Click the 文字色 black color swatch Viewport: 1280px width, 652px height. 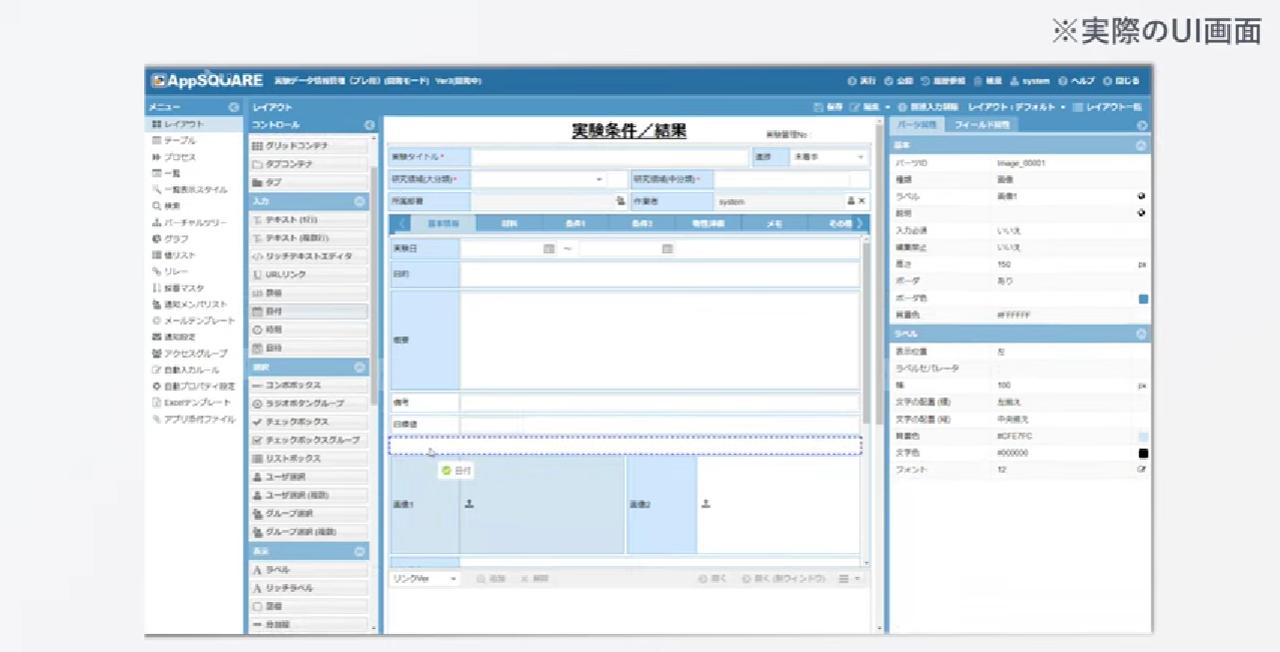[1143, 453]
